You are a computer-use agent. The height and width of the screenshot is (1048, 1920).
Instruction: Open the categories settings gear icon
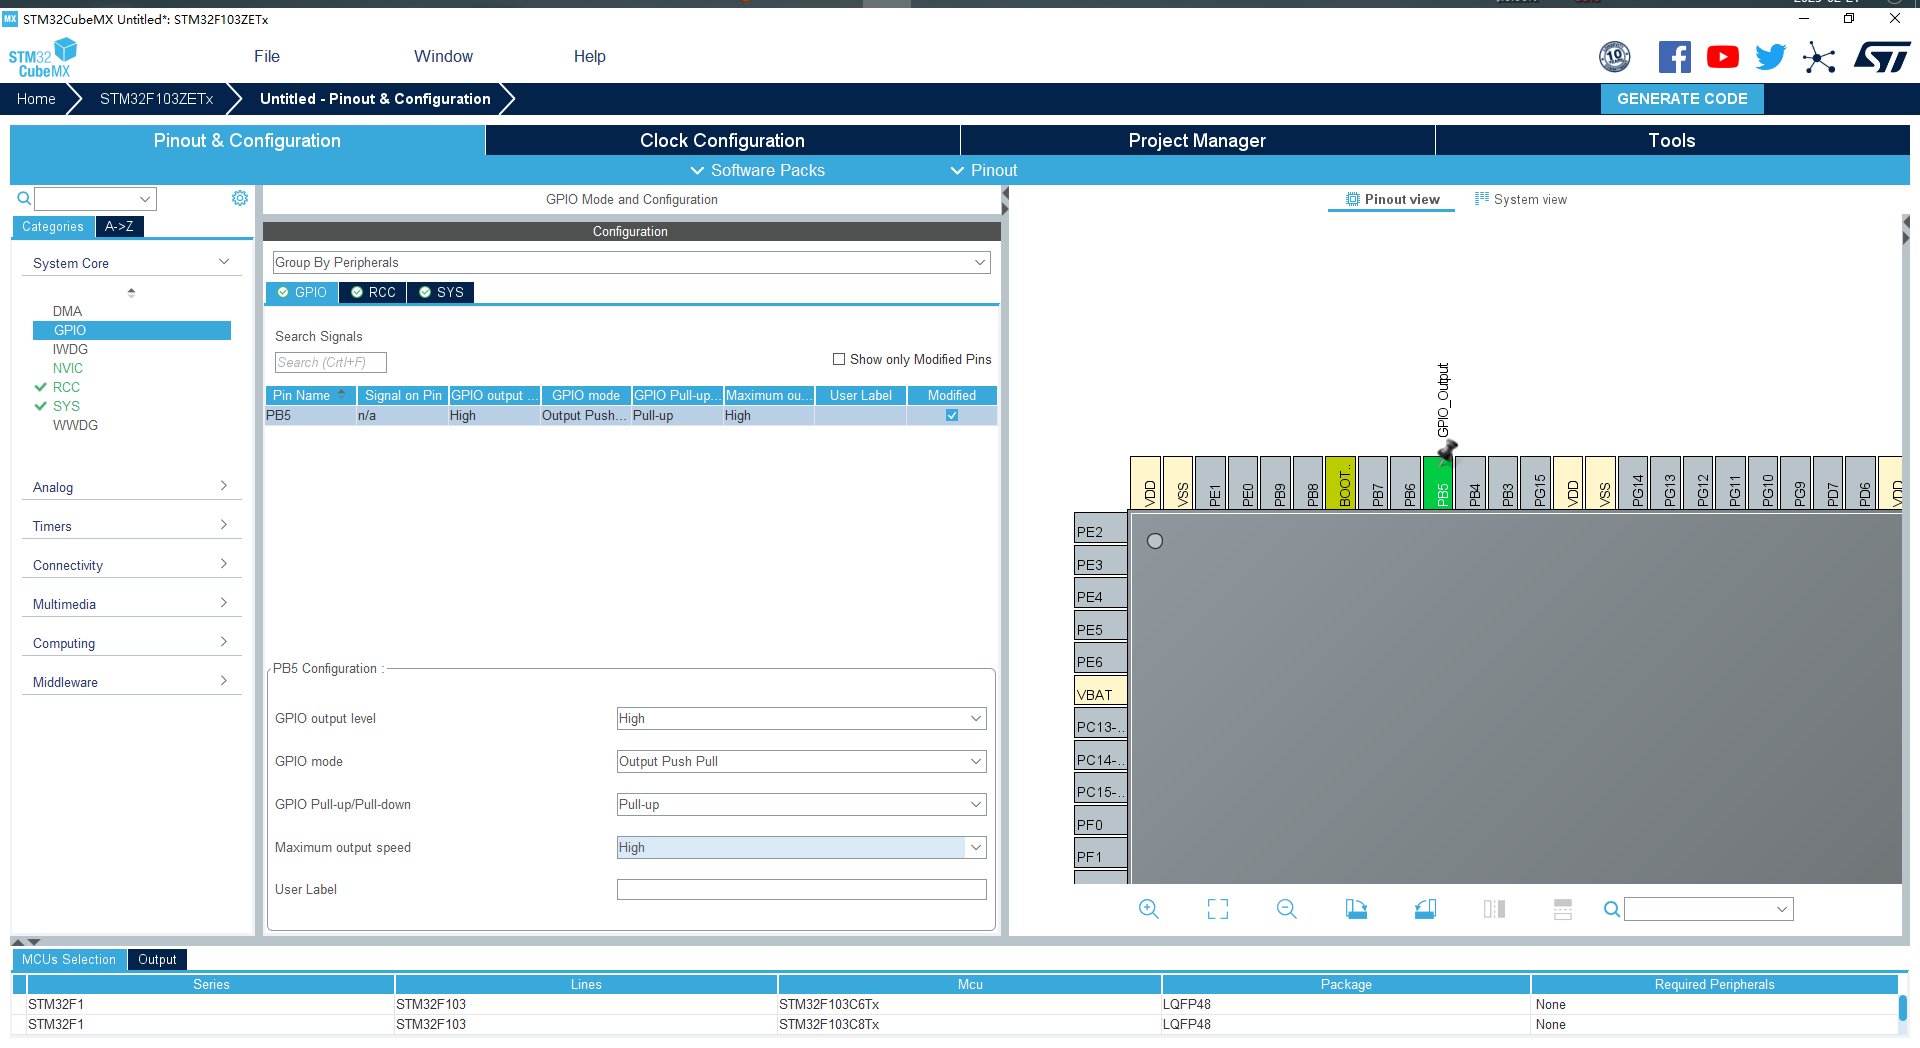click(240, 198)
